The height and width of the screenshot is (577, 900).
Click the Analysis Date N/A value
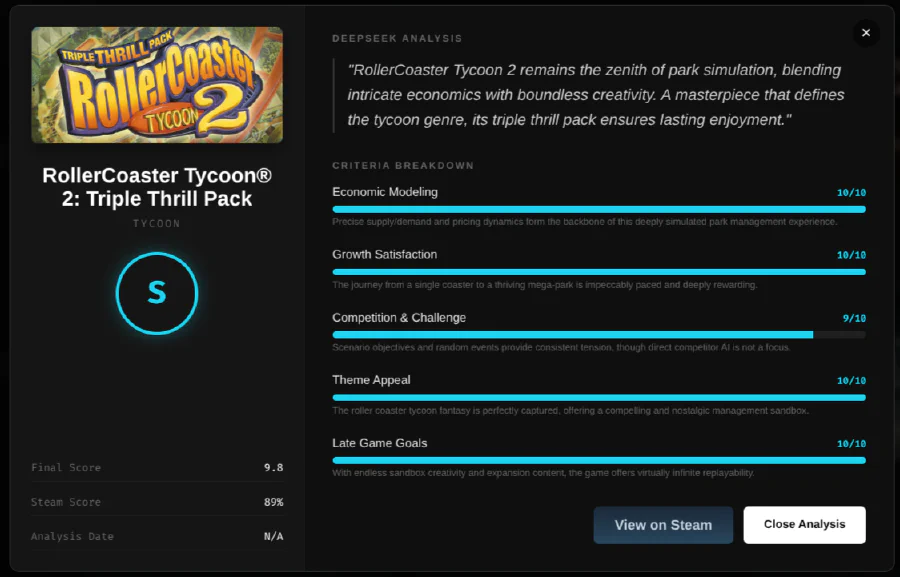tap(273, 536)
